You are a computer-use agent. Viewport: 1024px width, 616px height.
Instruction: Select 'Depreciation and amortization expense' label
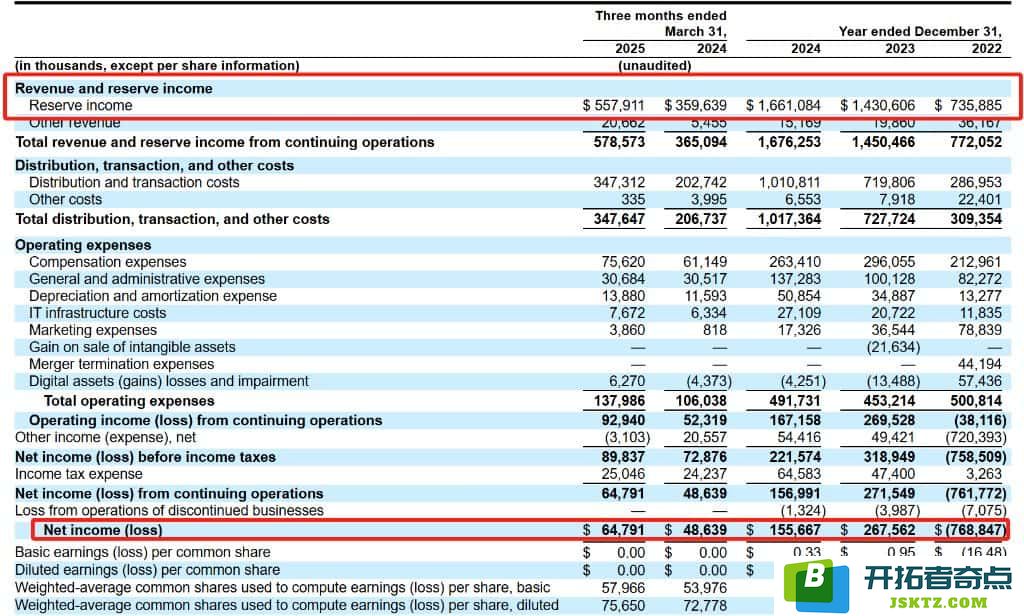[x=153, y=296]
